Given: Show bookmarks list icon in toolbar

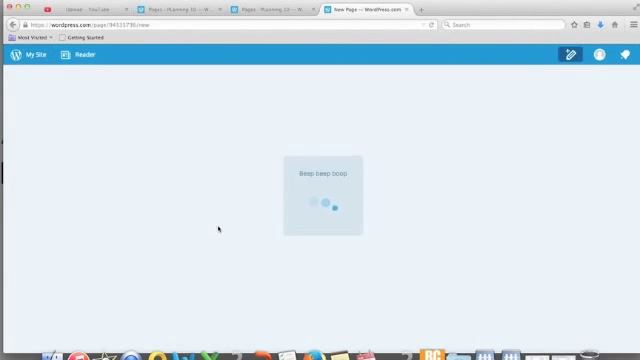Looking at the screenshot, I should [x=587, y=25].
